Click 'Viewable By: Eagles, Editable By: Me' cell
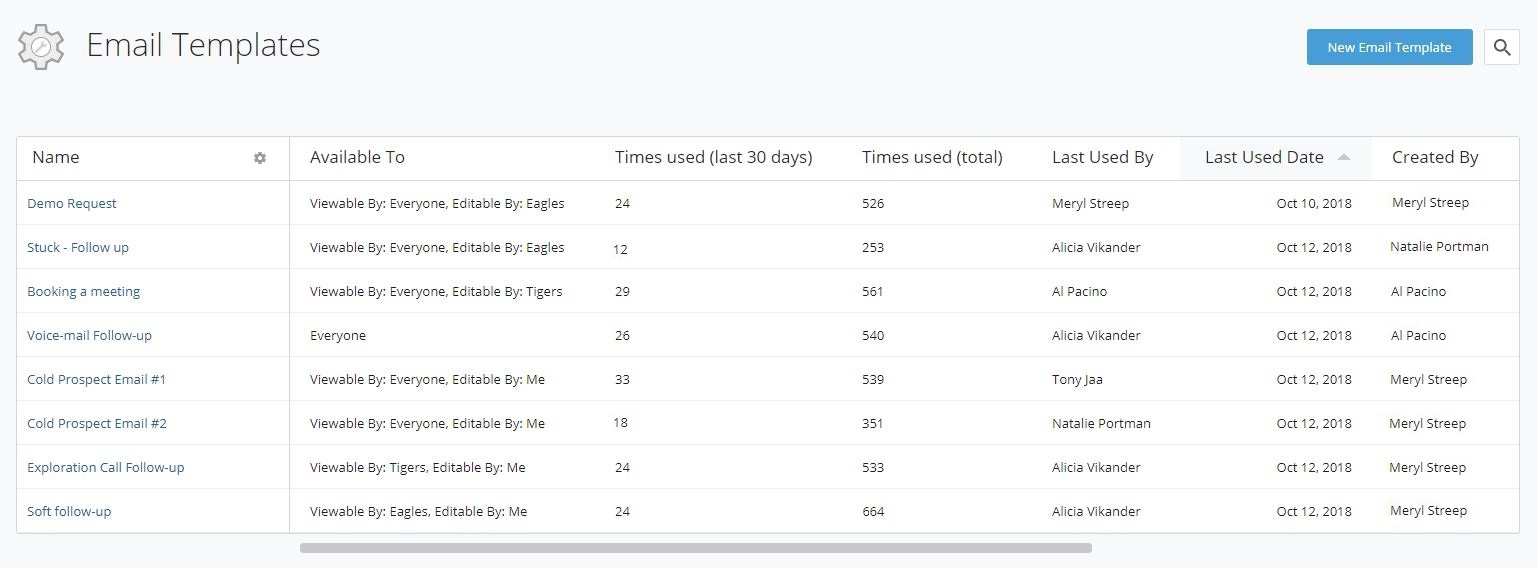This screenshot has height=568, width=1537. (x=418, y=511)
